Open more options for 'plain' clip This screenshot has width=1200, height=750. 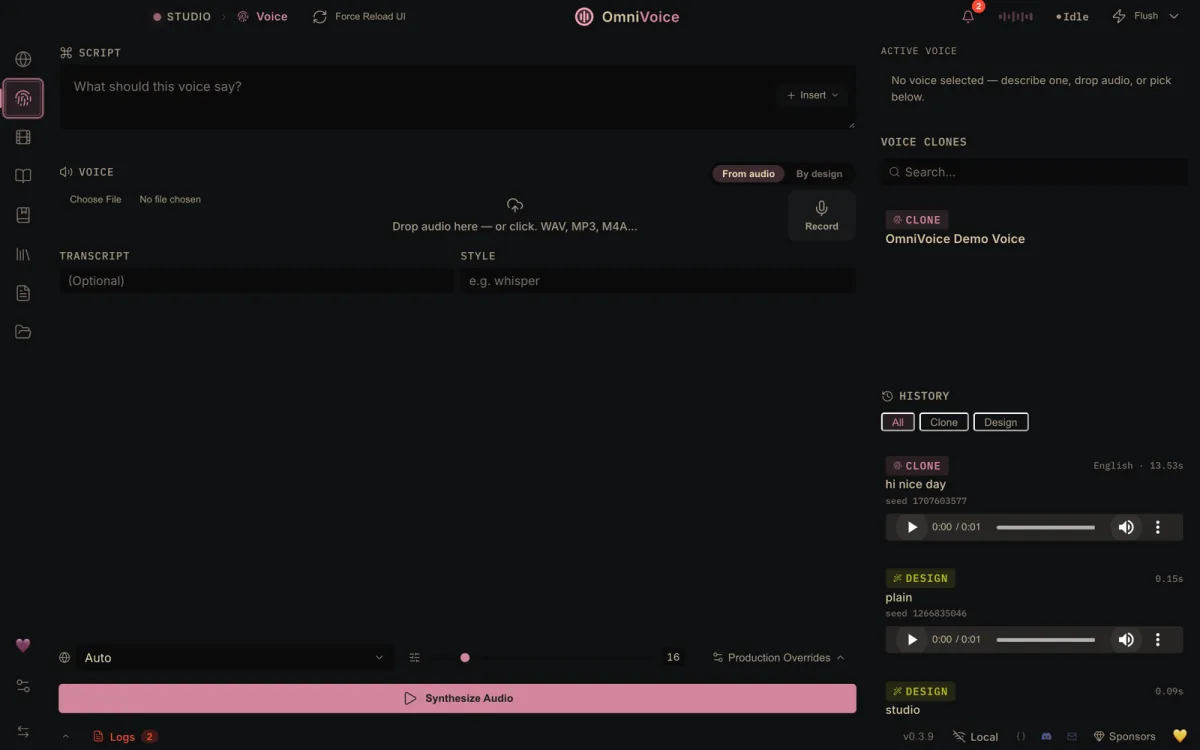click(x=1158, y=639)
